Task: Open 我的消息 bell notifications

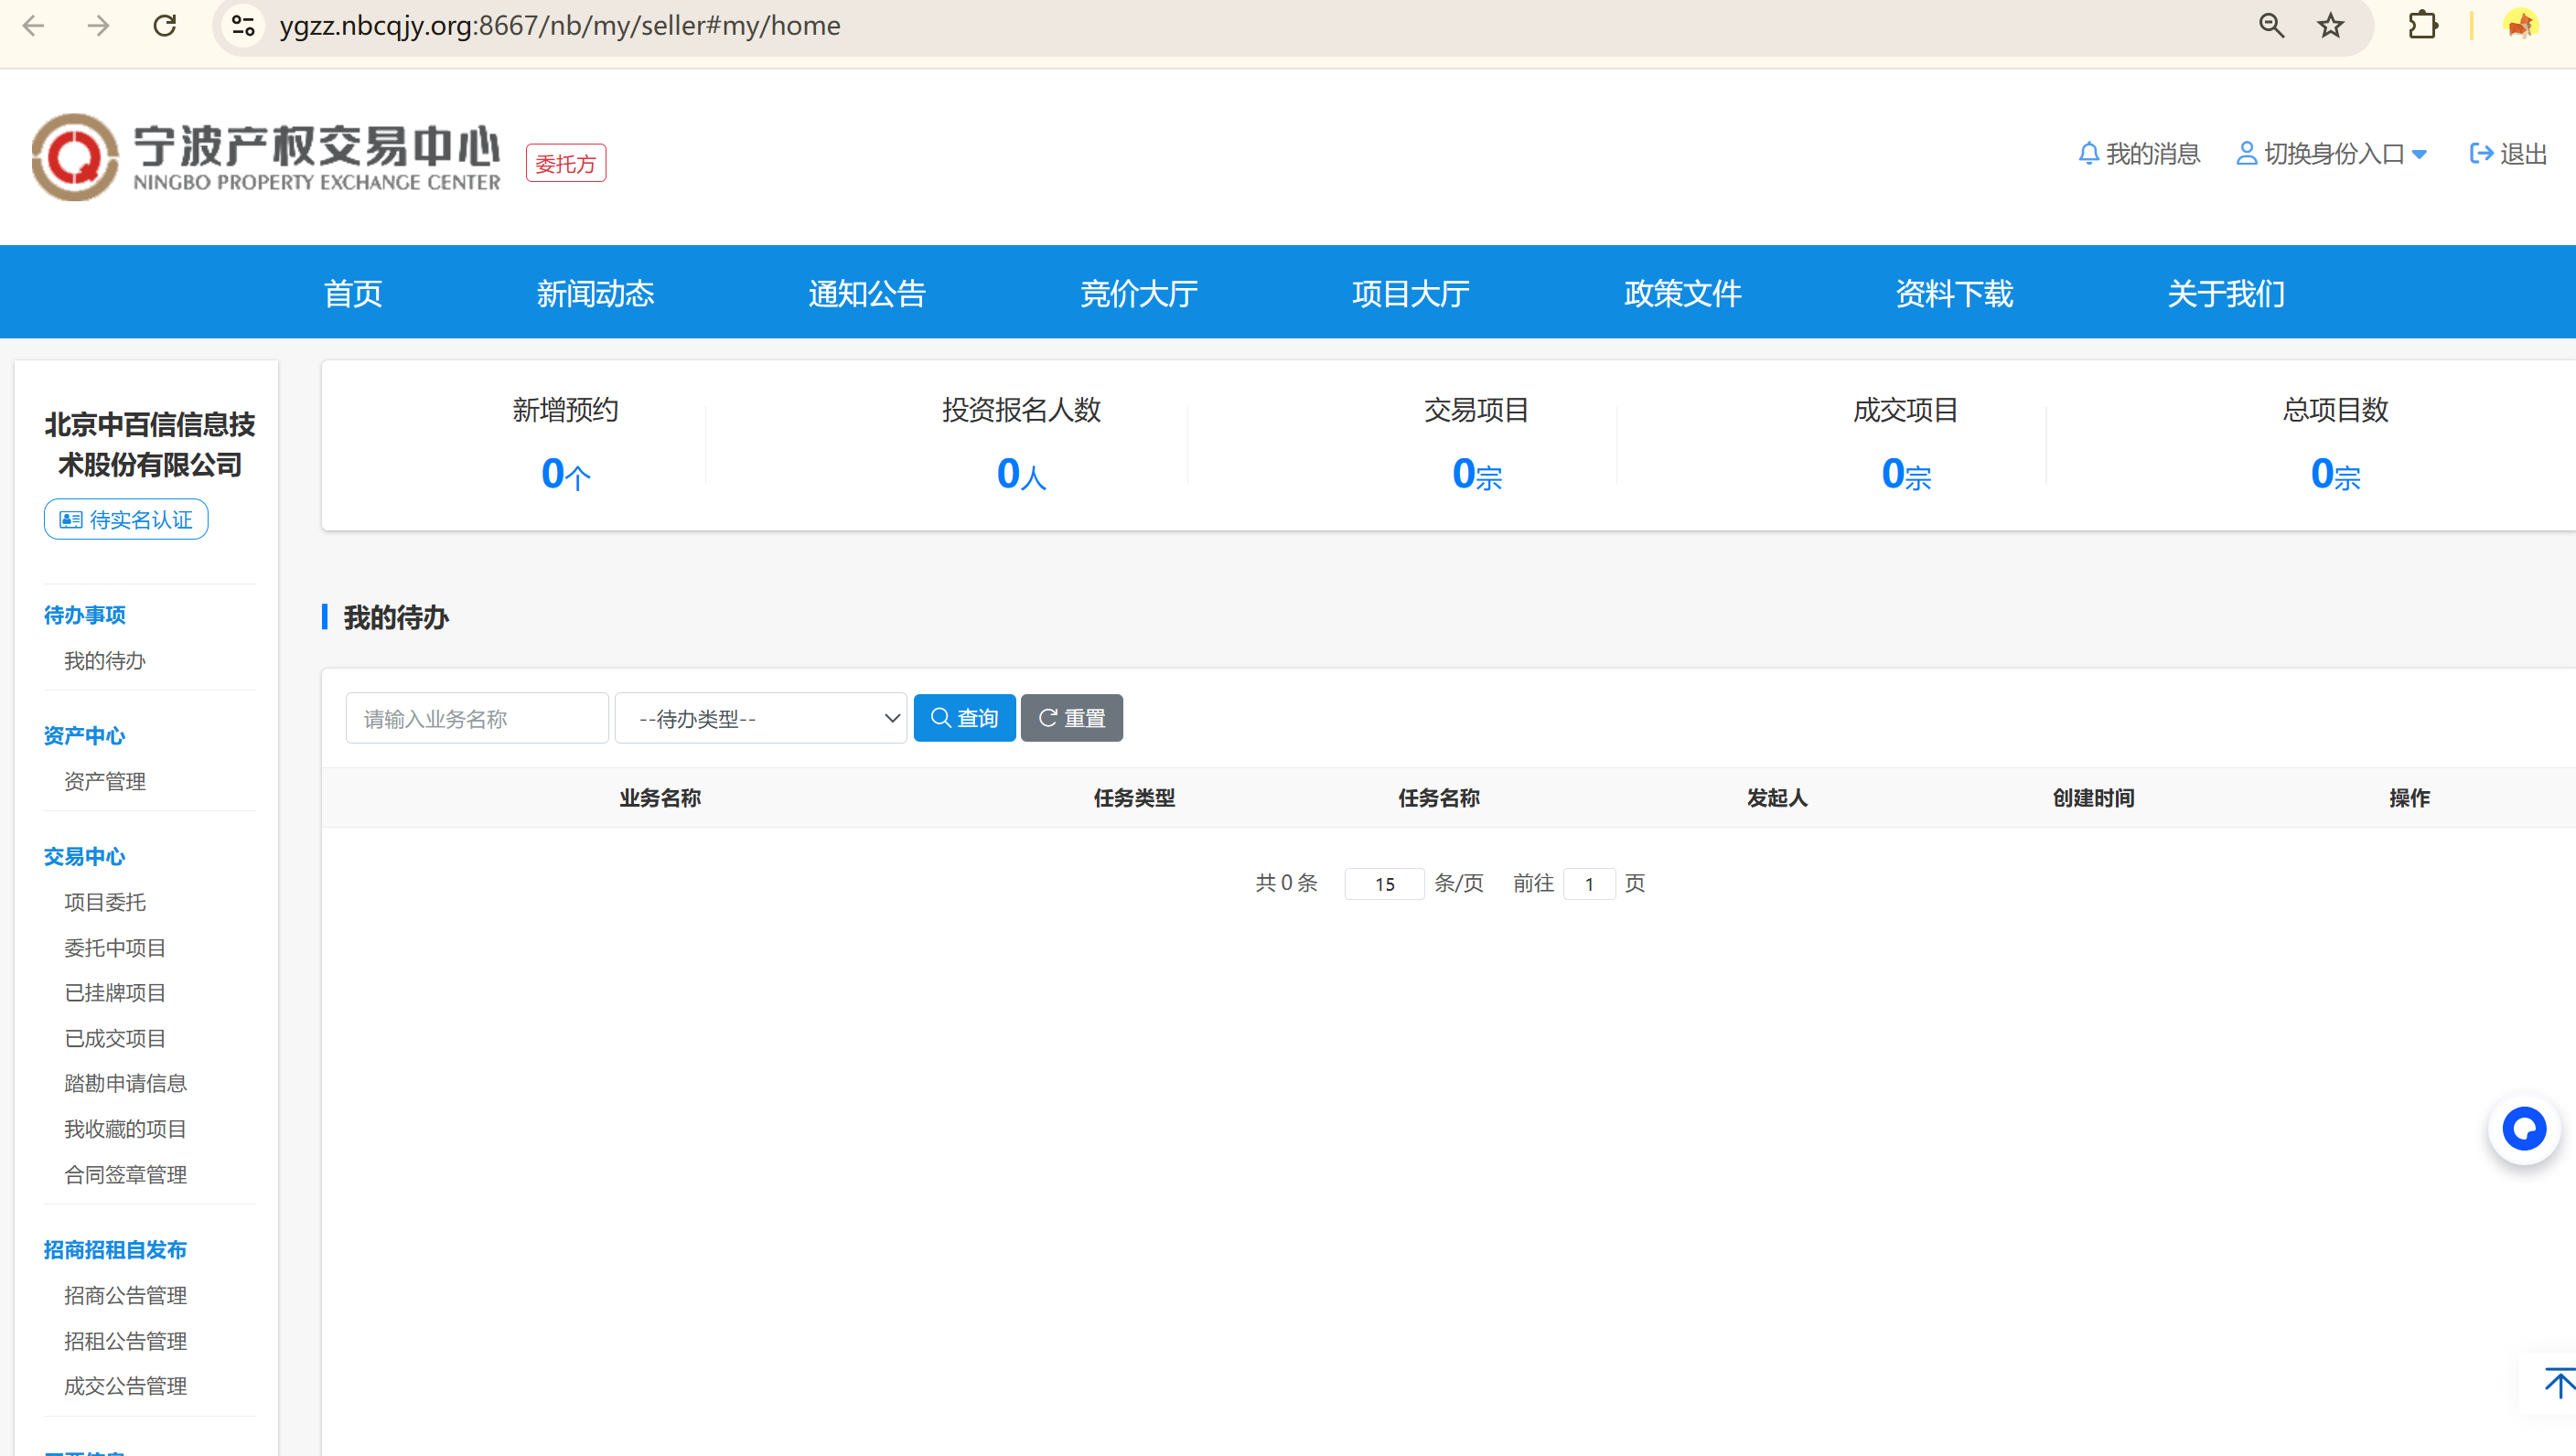Action: pyautogui.click(x=2139, y=154)
